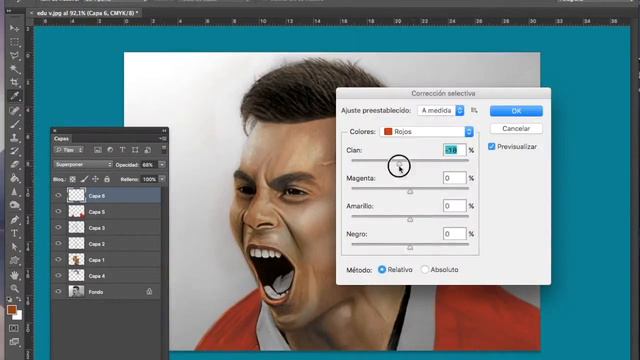Open Ajuste preestablecido dropdown

pyautogui.click(x=441, y=110)
